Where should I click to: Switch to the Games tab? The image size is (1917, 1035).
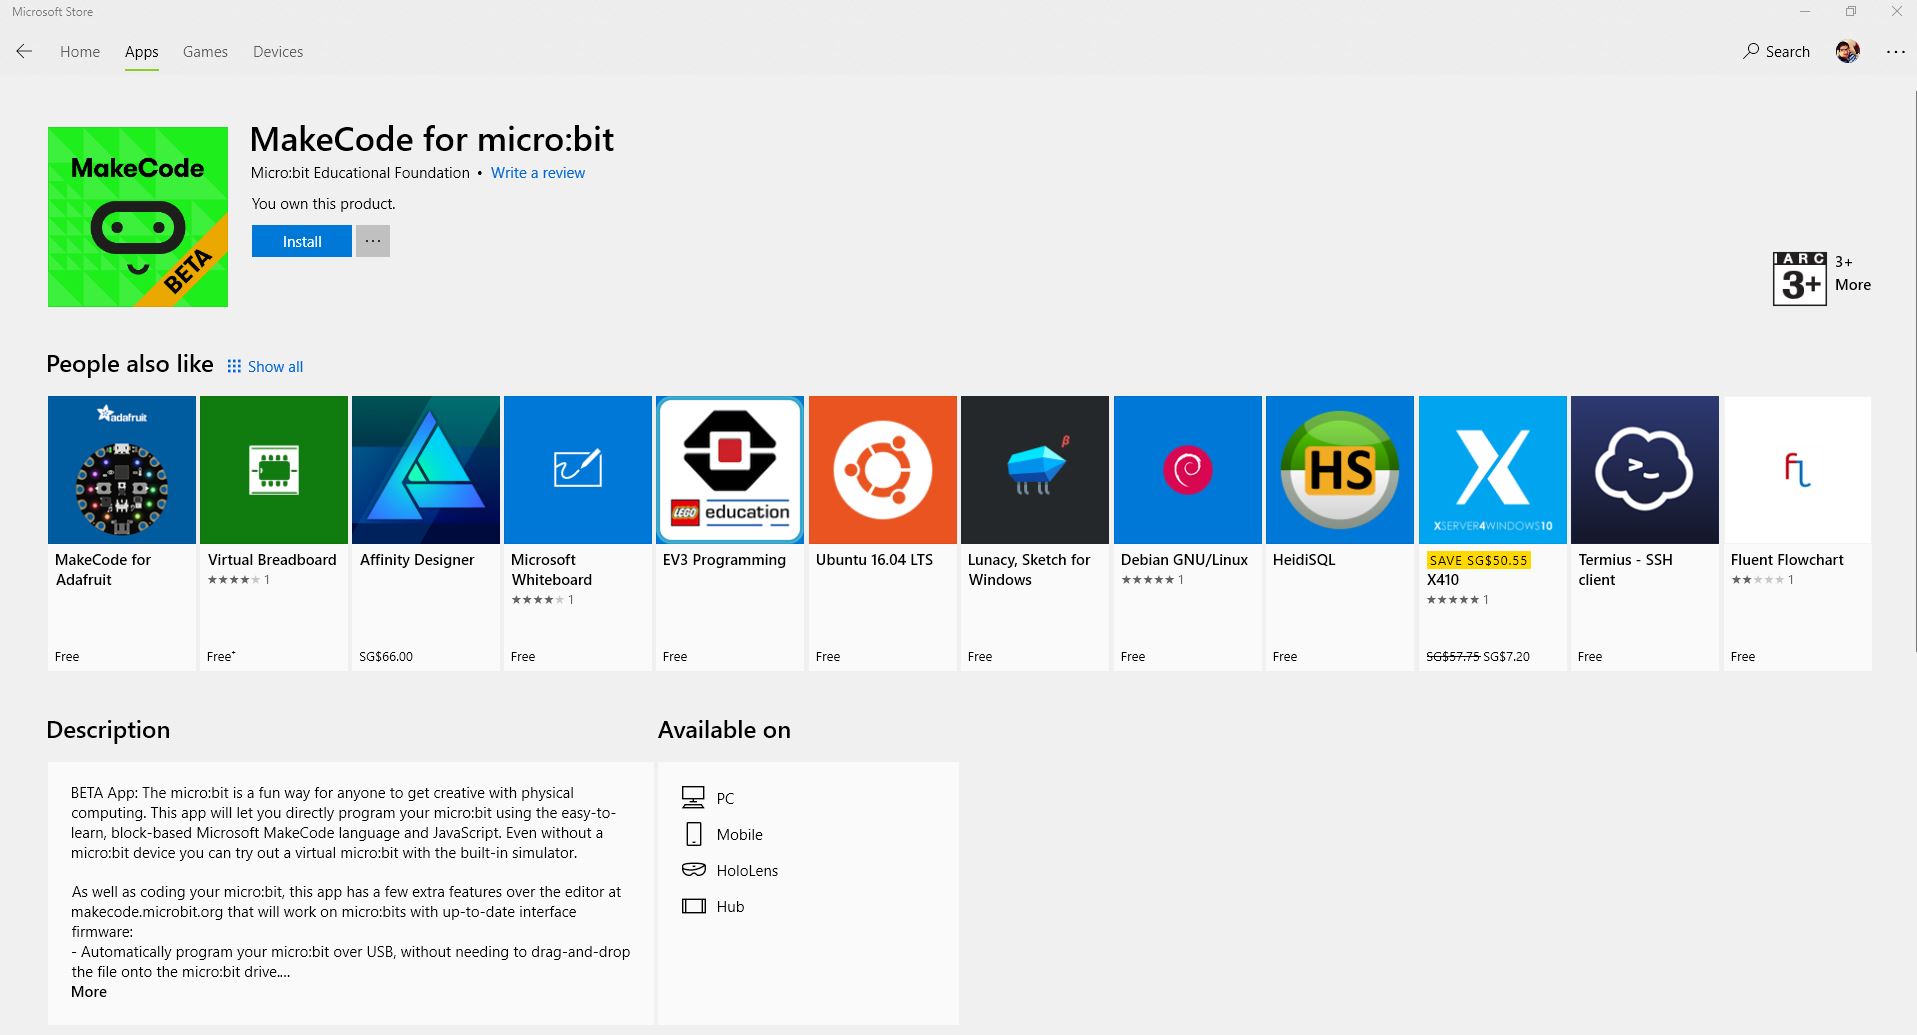point(205,52)
